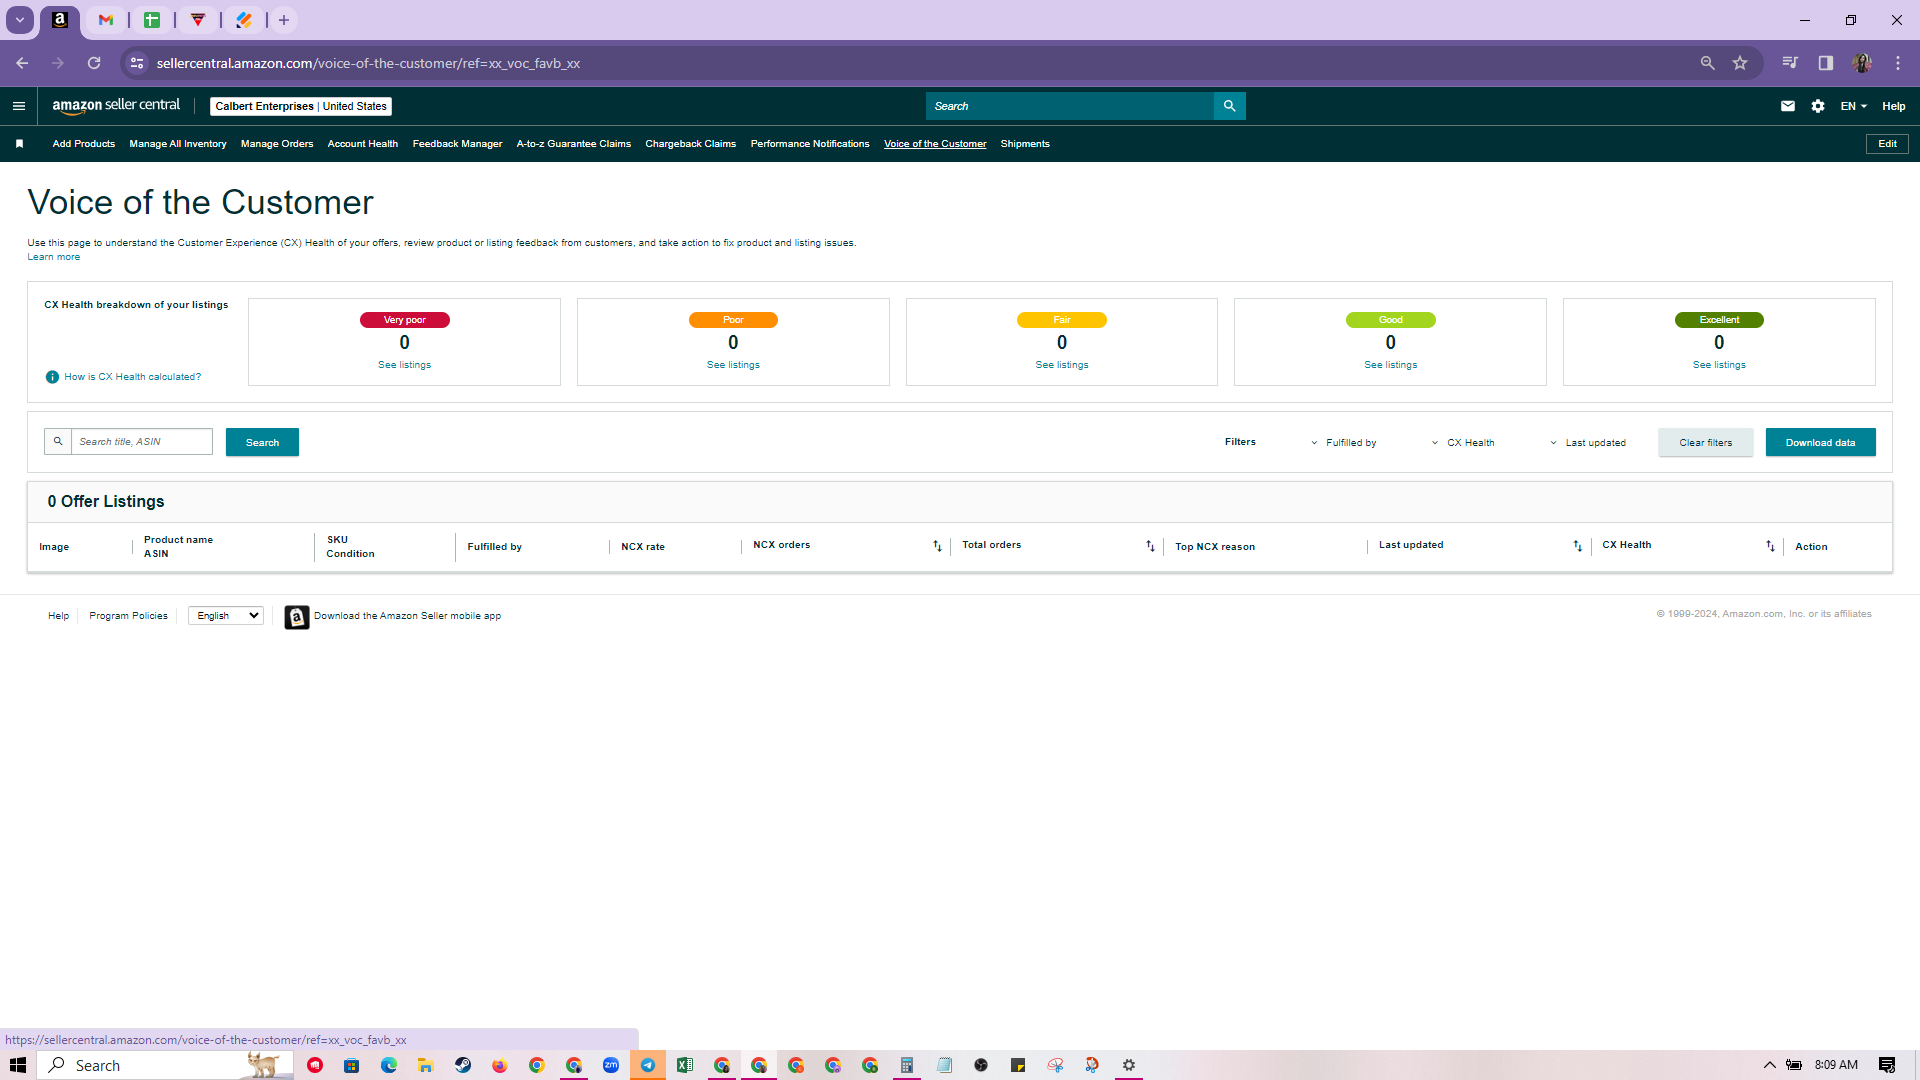Open Chrome's three-dot menu
Image resolution: width=1920 pixels, height=1080 pixels.
tap(1898, 63)
